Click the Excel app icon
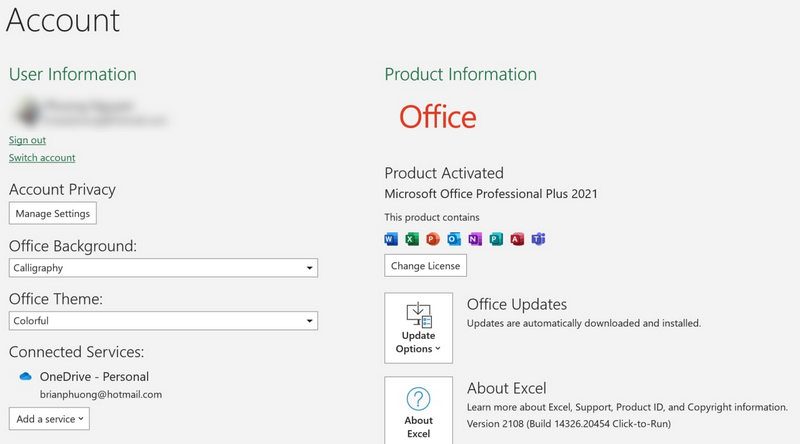The width and height of the screenshot is (800, 444). (412, 239)
